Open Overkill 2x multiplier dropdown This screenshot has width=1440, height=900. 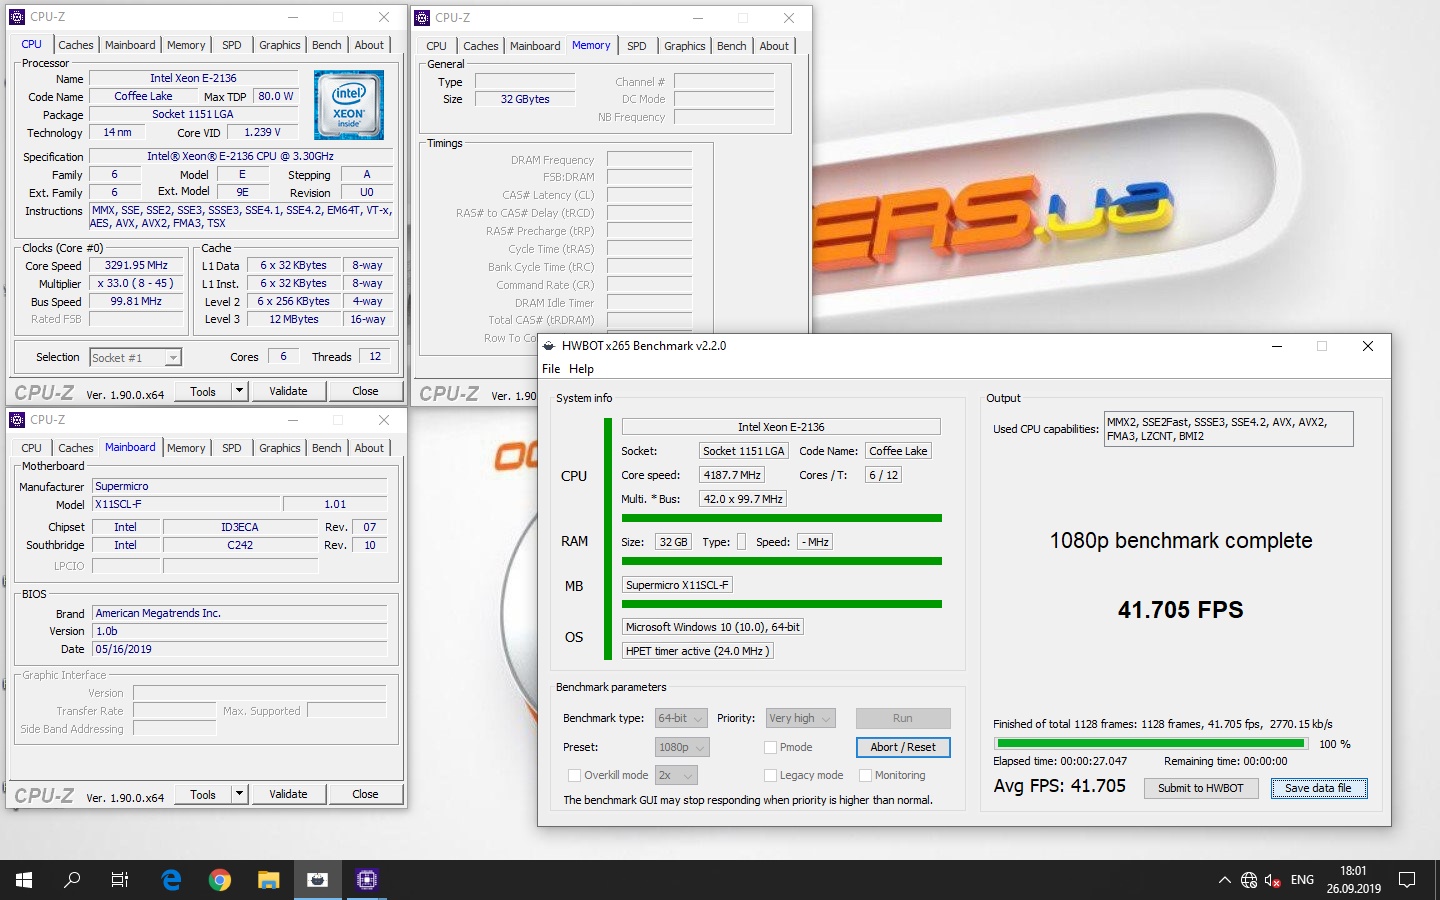676,775
